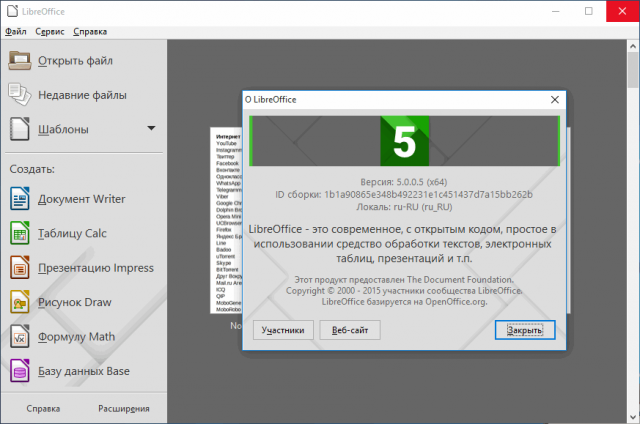The height and width of the screenshot is (424, 640).
Task: Click the Math formula icon
Action: coord(20,336)
